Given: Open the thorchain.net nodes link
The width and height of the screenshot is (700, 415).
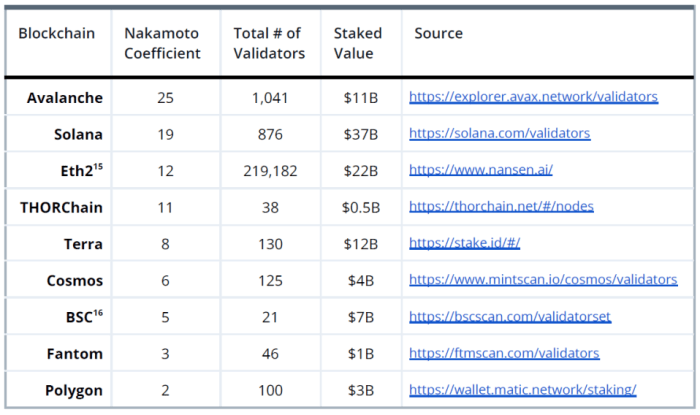Looking at the screenshot, I should (x=501, y=207).
